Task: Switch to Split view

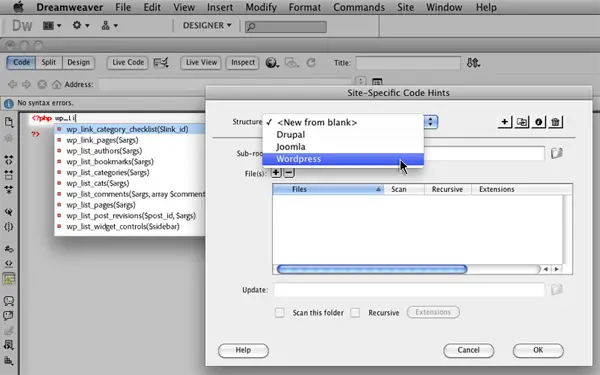Action: click(x=49, y=62)
